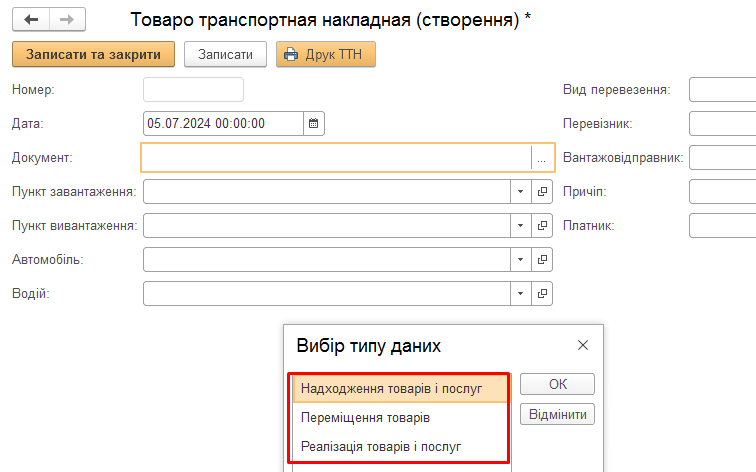Click the ellipsis button in Документ field

(x=541, y=158)
